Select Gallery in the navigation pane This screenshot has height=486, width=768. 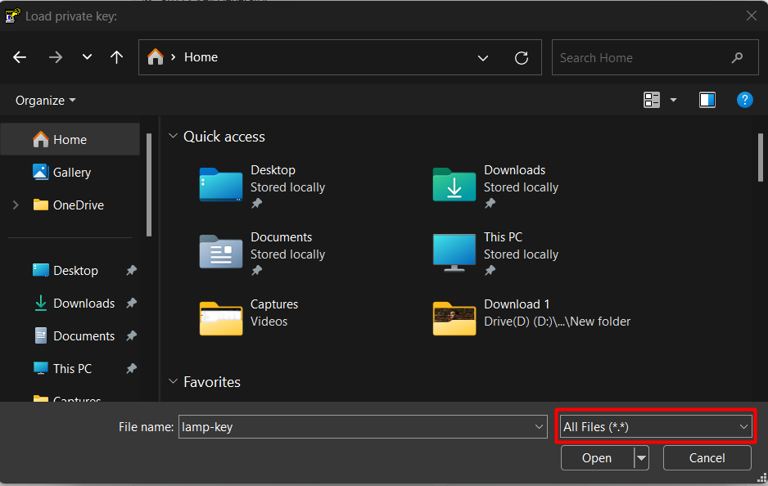coord(70,172)
